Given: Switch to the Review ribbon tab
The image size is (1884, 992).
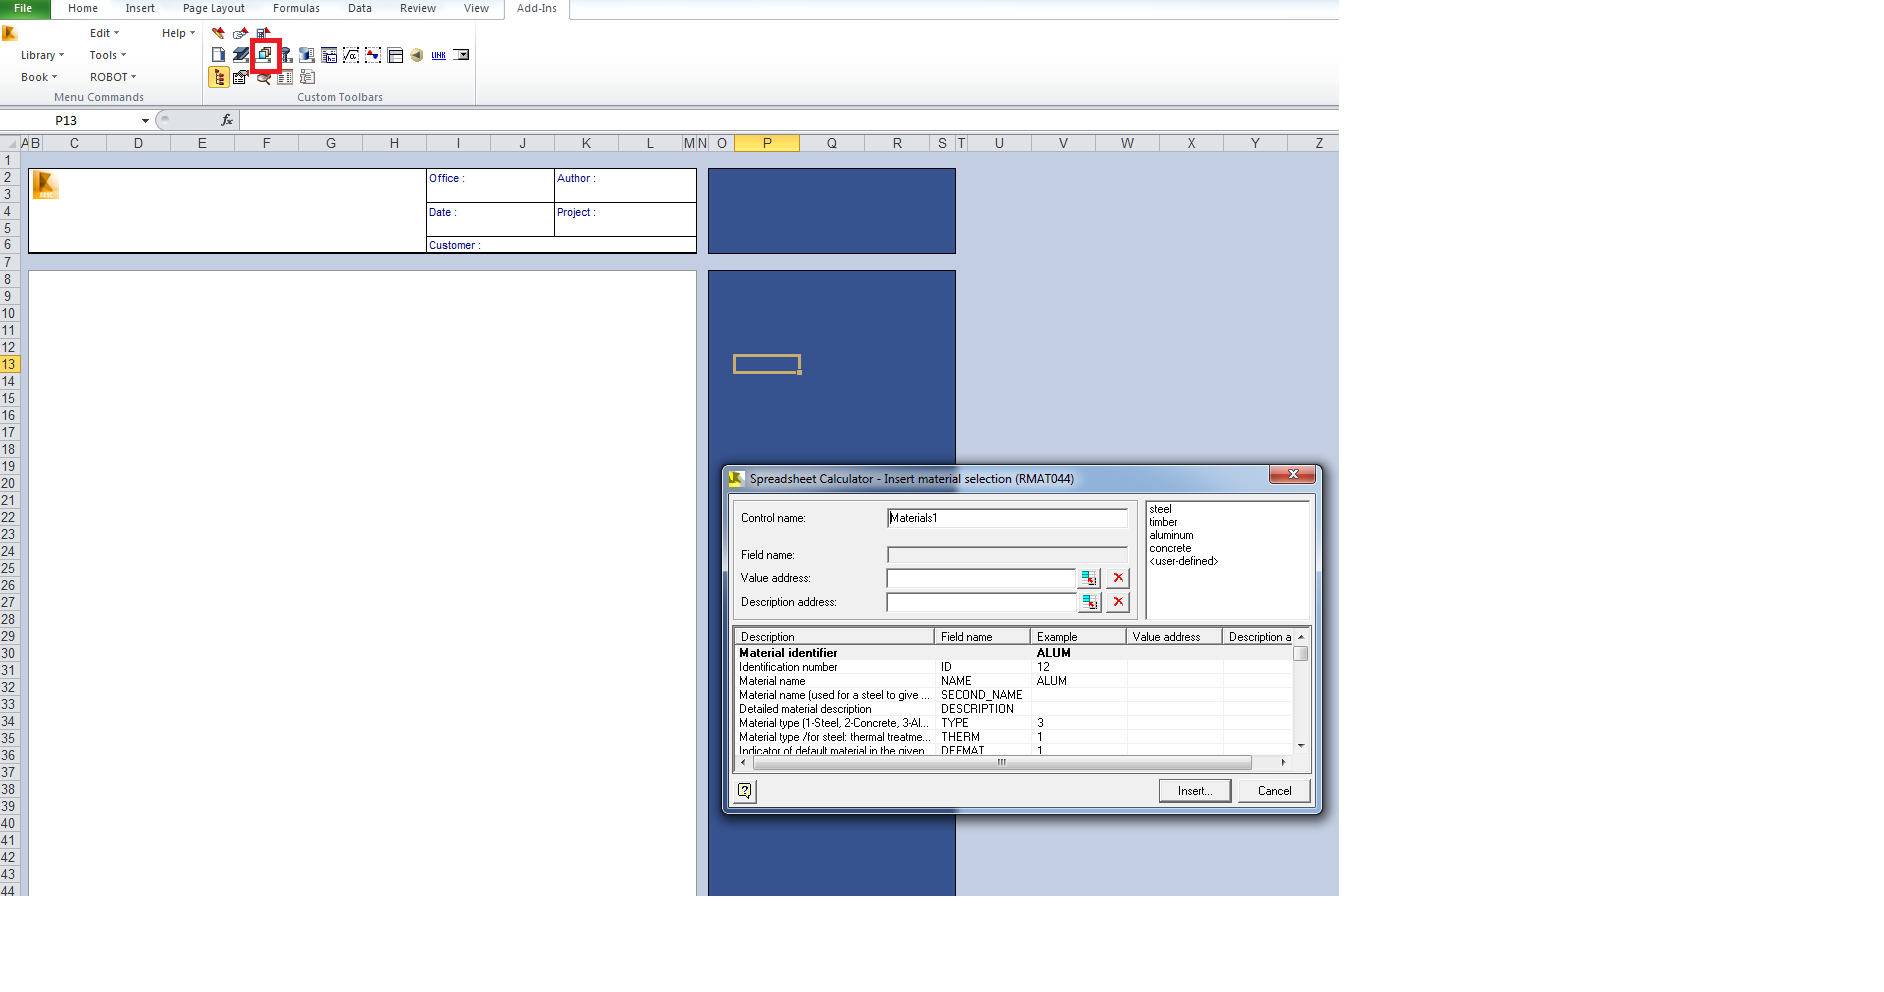Looking at the screenshot, I should (418, 8).
